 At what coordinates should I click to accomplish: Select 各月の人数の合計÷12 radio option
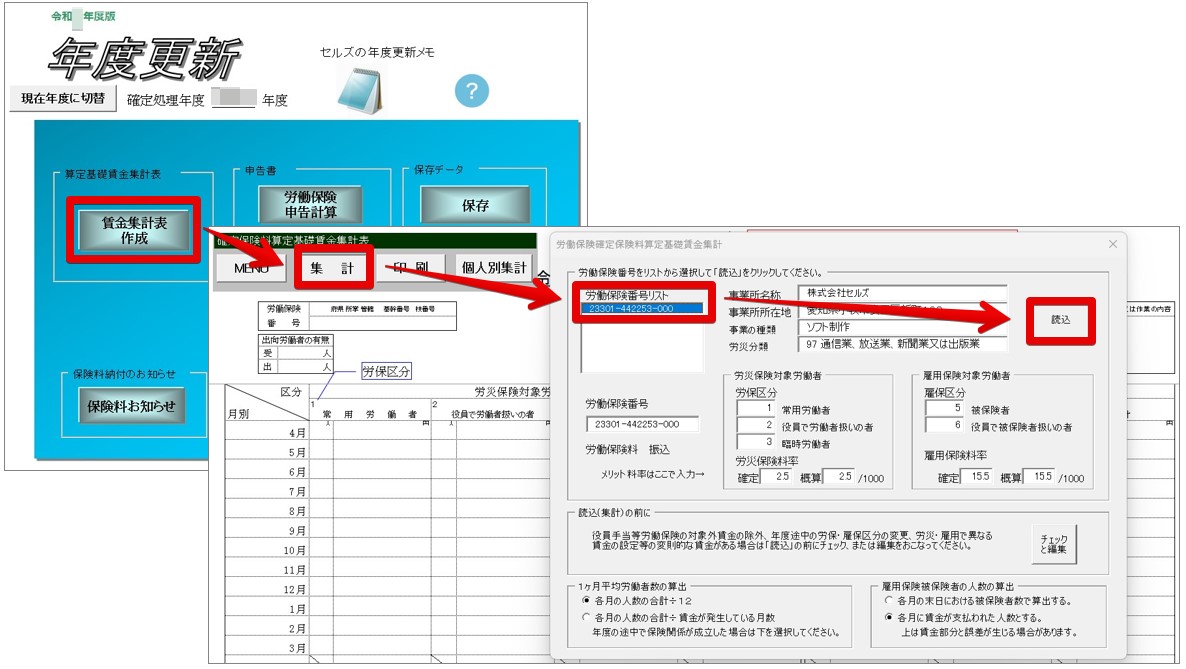click(x=586, y=600)
